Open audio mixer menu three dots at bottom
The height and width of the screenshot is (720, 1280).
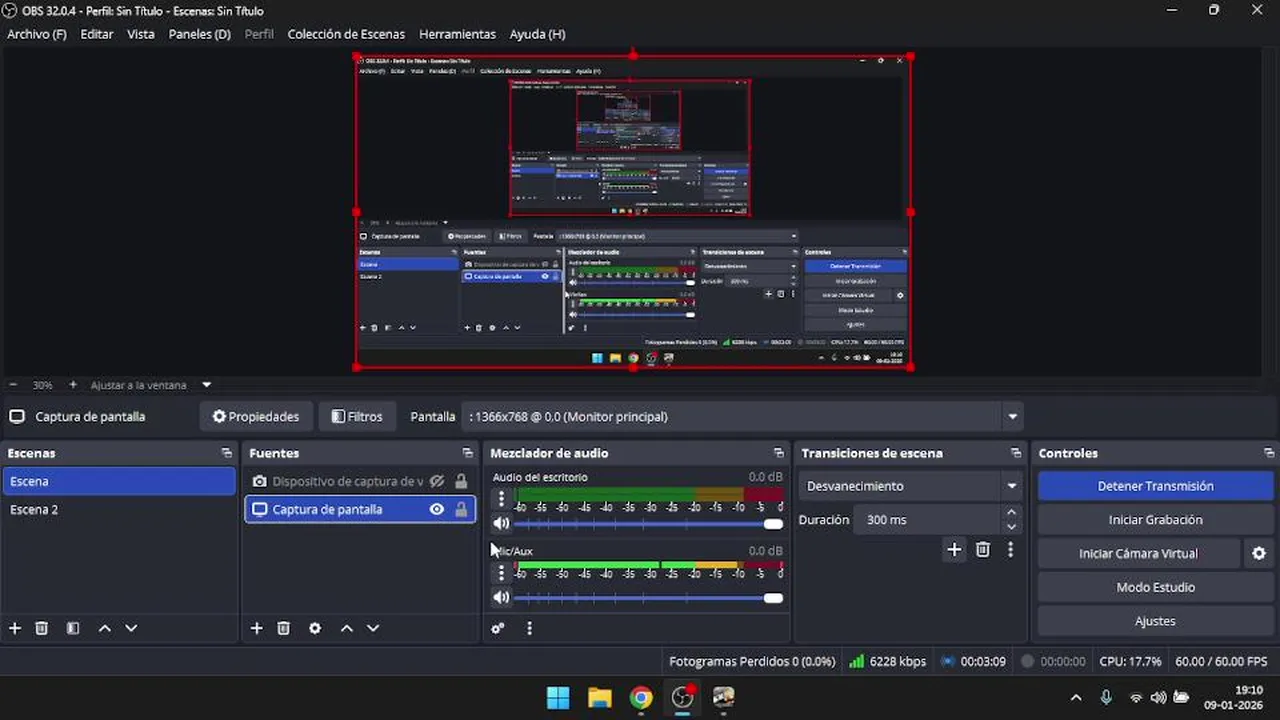tap(529, 628)
